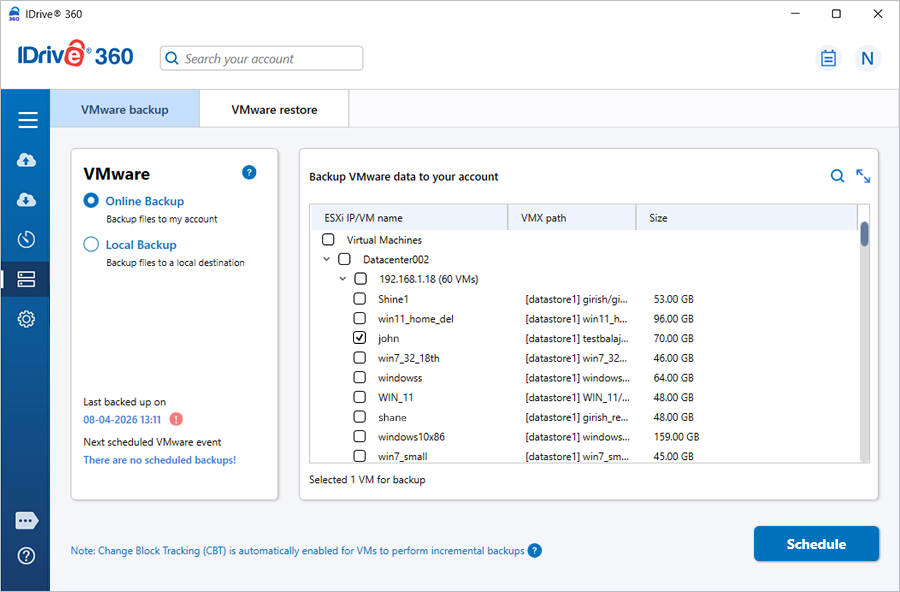
Task: Switch to the VMware backup tab
Action: 125,109
